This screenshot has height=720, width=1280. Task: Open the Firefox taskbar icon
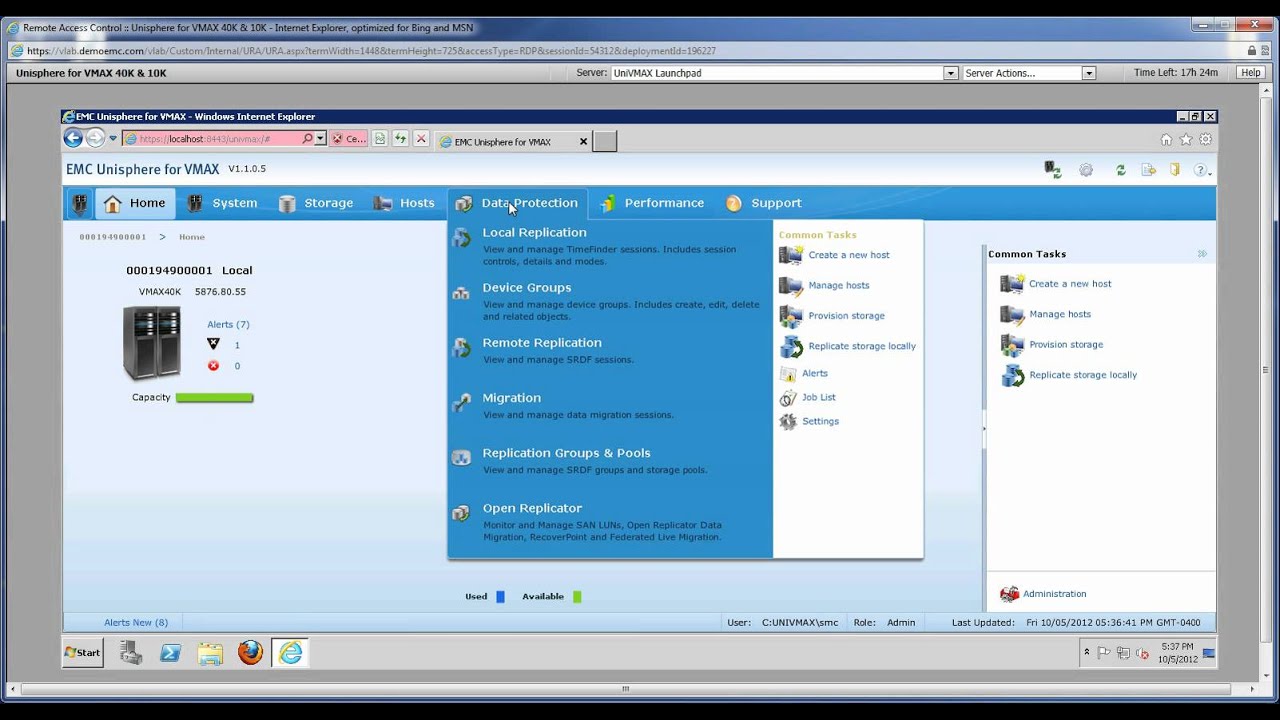click(x=250, y=653)
